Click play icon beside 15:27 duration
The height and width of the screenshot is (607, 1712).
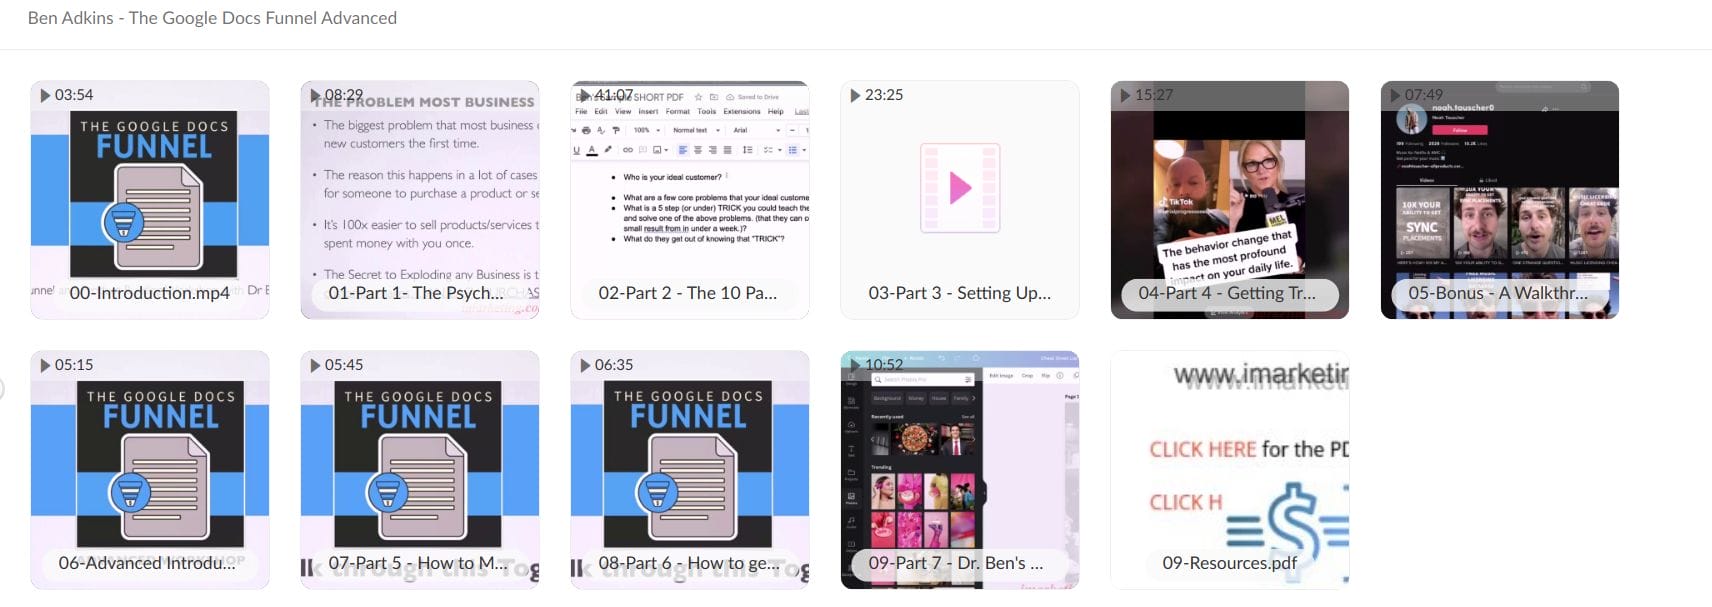point(1125,95)
